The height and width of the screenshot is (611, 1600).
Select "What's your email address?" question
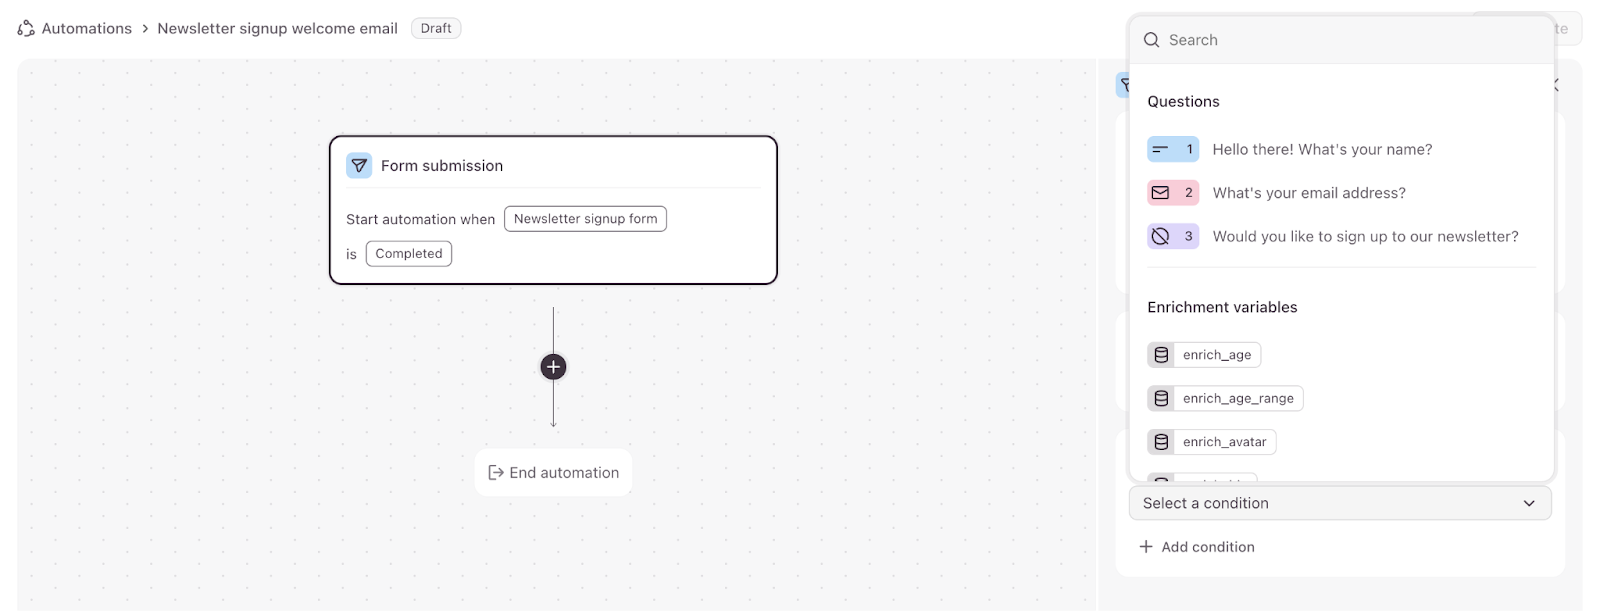pos(1309,193)
